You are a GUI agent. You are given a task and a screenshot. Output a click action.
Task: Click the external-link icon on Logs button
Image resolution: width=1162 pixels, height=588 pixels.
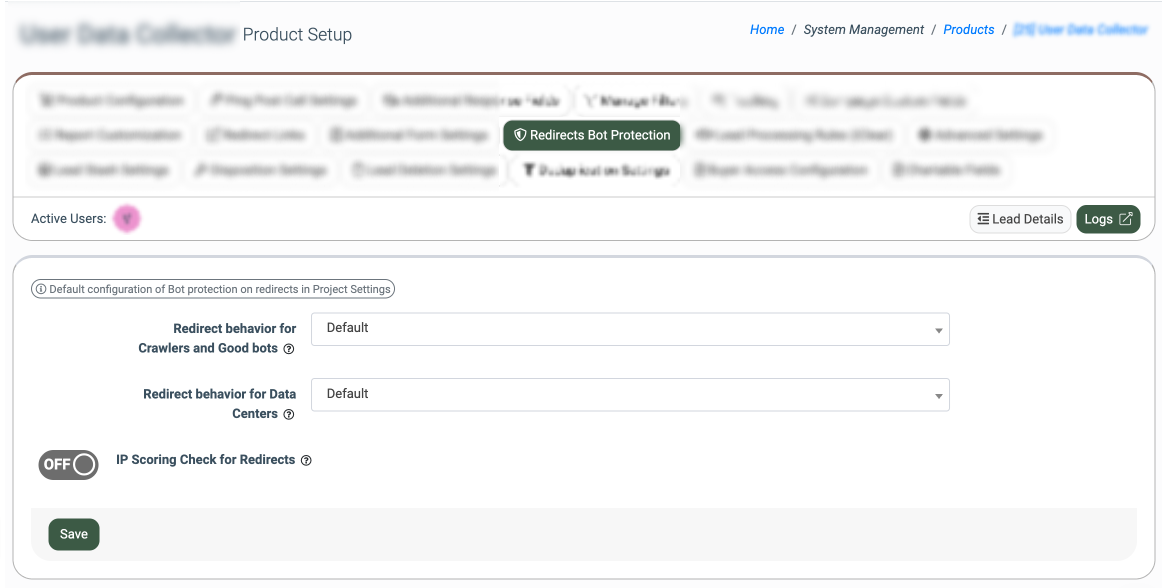(x=1126, y=219)
